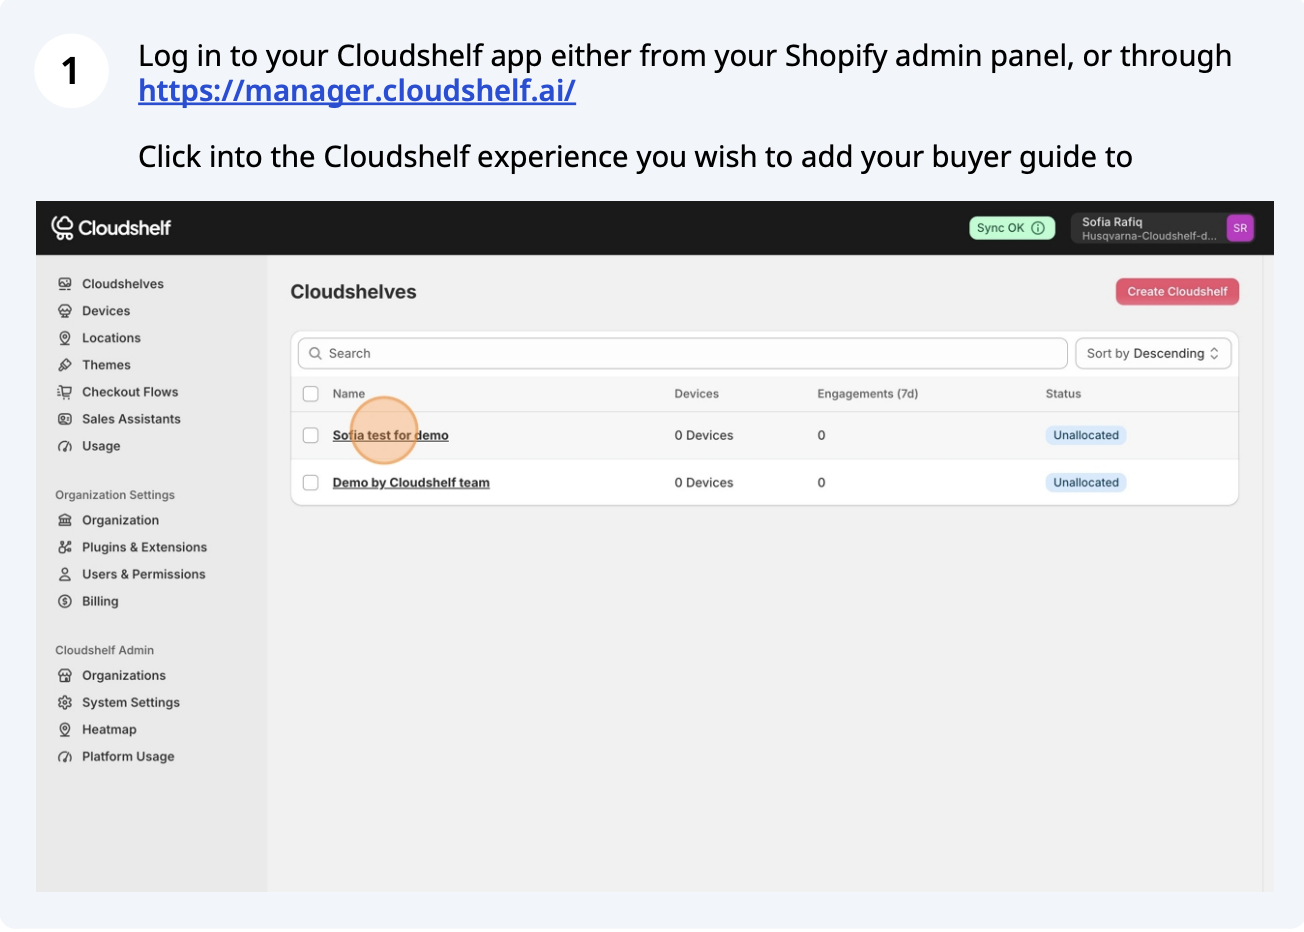Open the Sofia Rafiq account menu
1304x932 pixels.
[x=1162, y=228]
